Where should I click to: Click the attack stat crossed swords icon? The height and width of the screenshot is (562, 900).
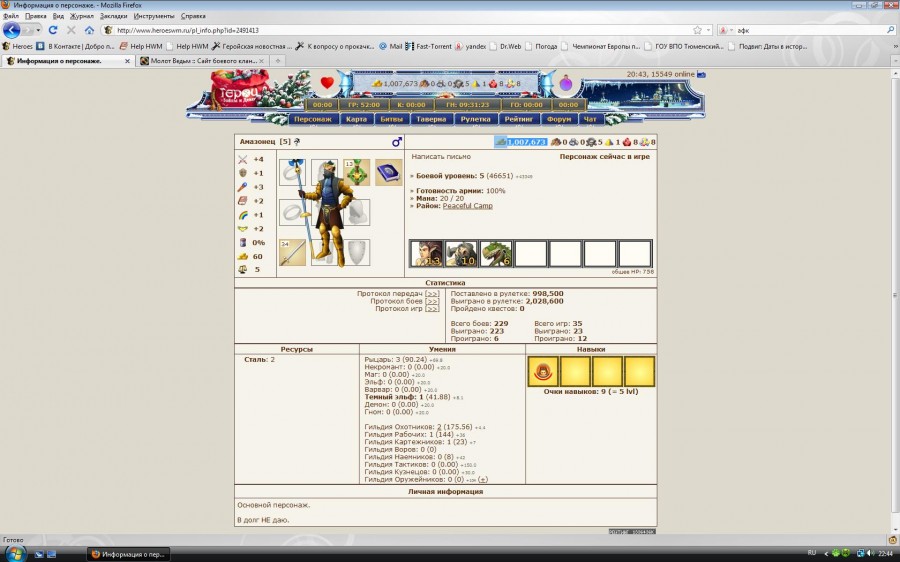(x=243, y=160)
